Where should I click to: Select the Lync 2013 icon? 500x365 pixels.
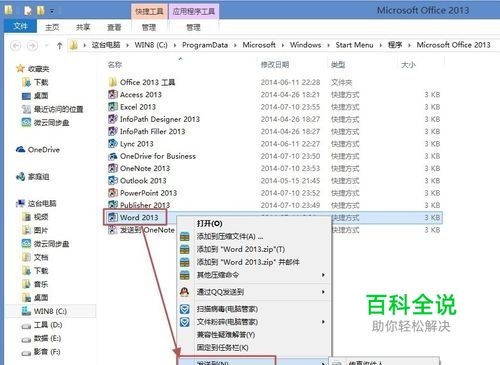click(113, 144)
